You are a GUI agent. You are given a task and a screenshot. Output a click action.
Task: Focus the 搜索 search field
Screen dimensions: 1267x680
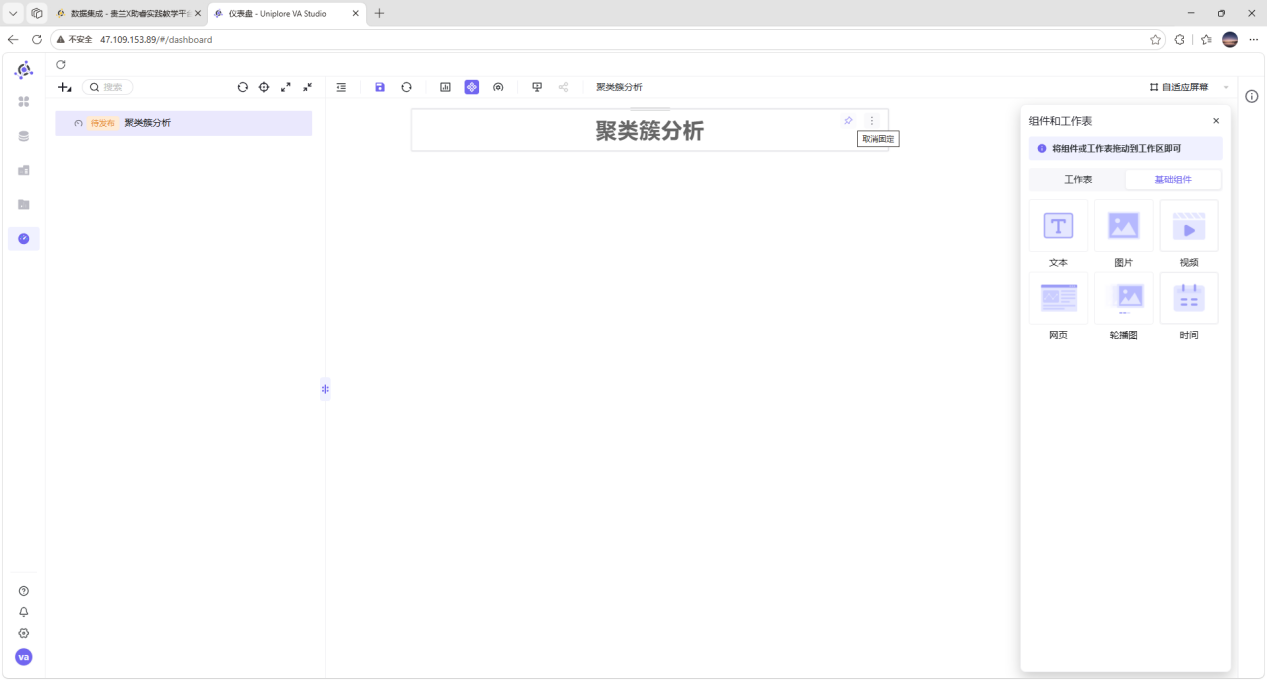tap(108, 88)
